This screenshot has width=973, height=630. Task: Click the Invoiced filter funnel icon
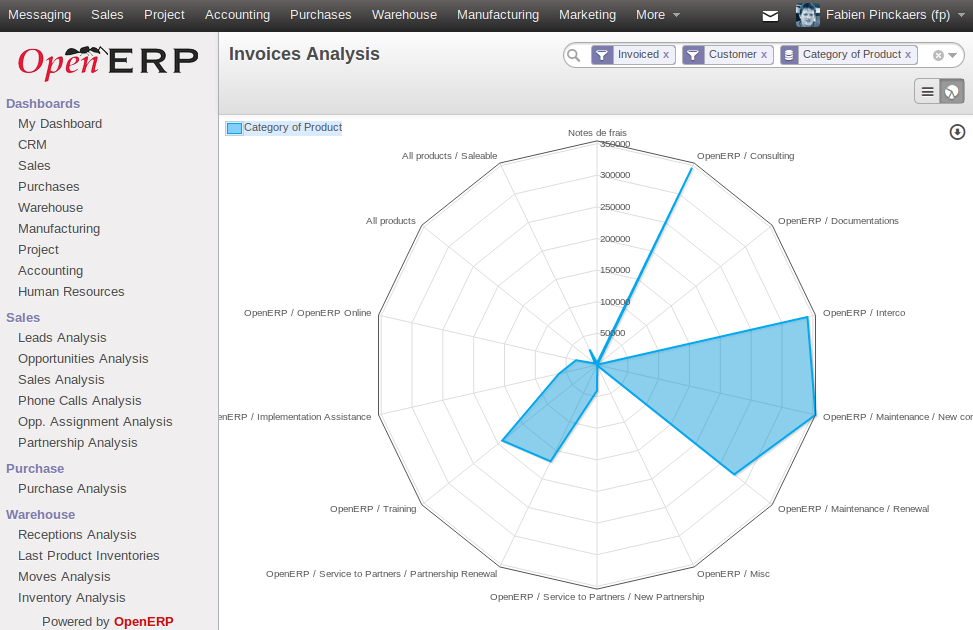[x=602, y=55]
